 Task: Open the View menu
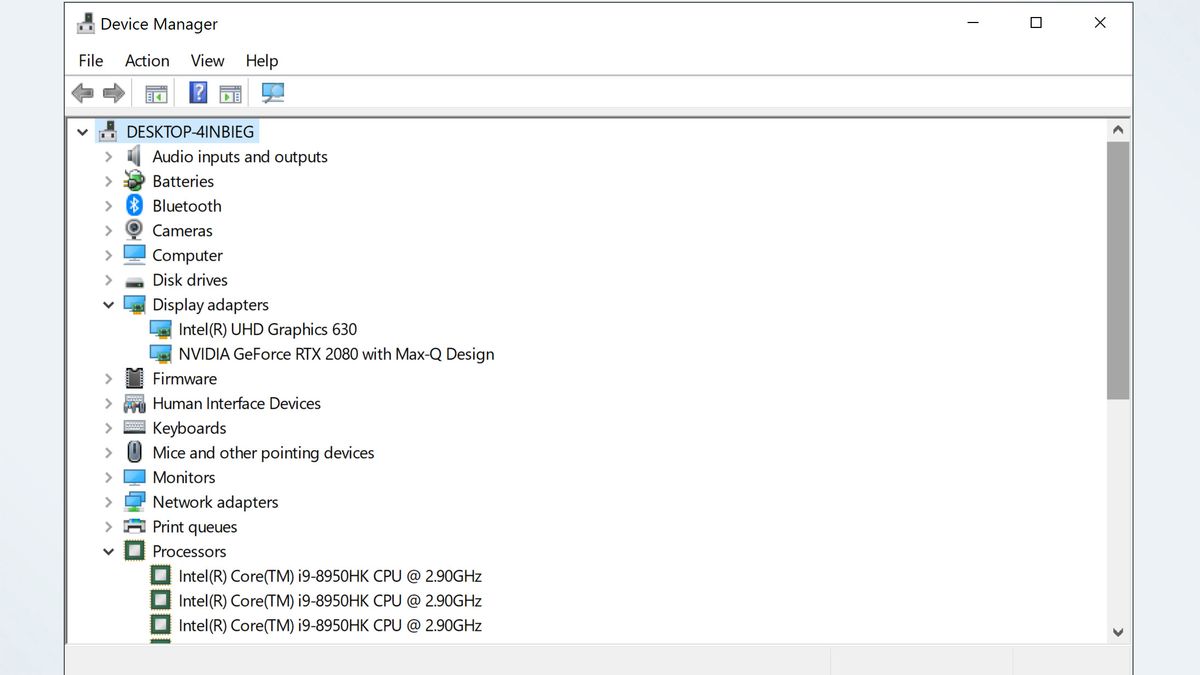[208, 61]
